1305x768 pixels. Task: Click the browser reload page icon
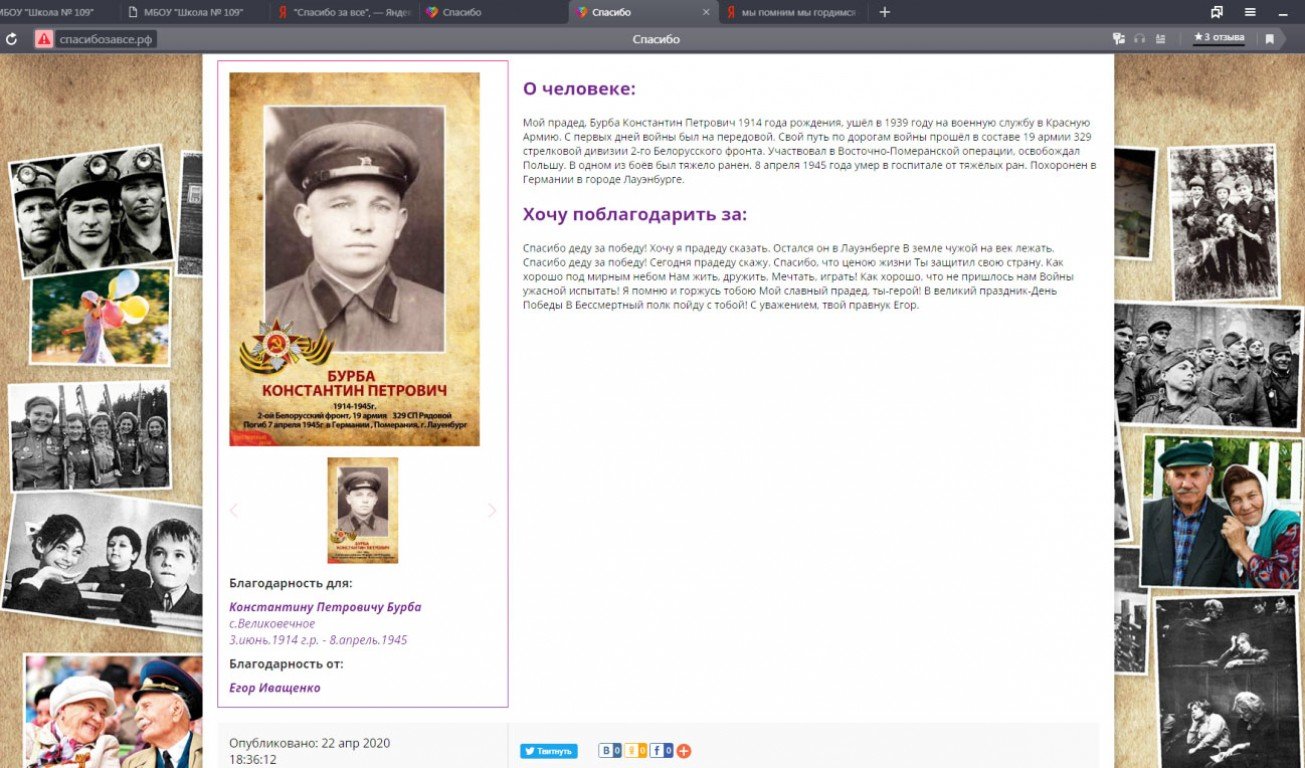12,39
